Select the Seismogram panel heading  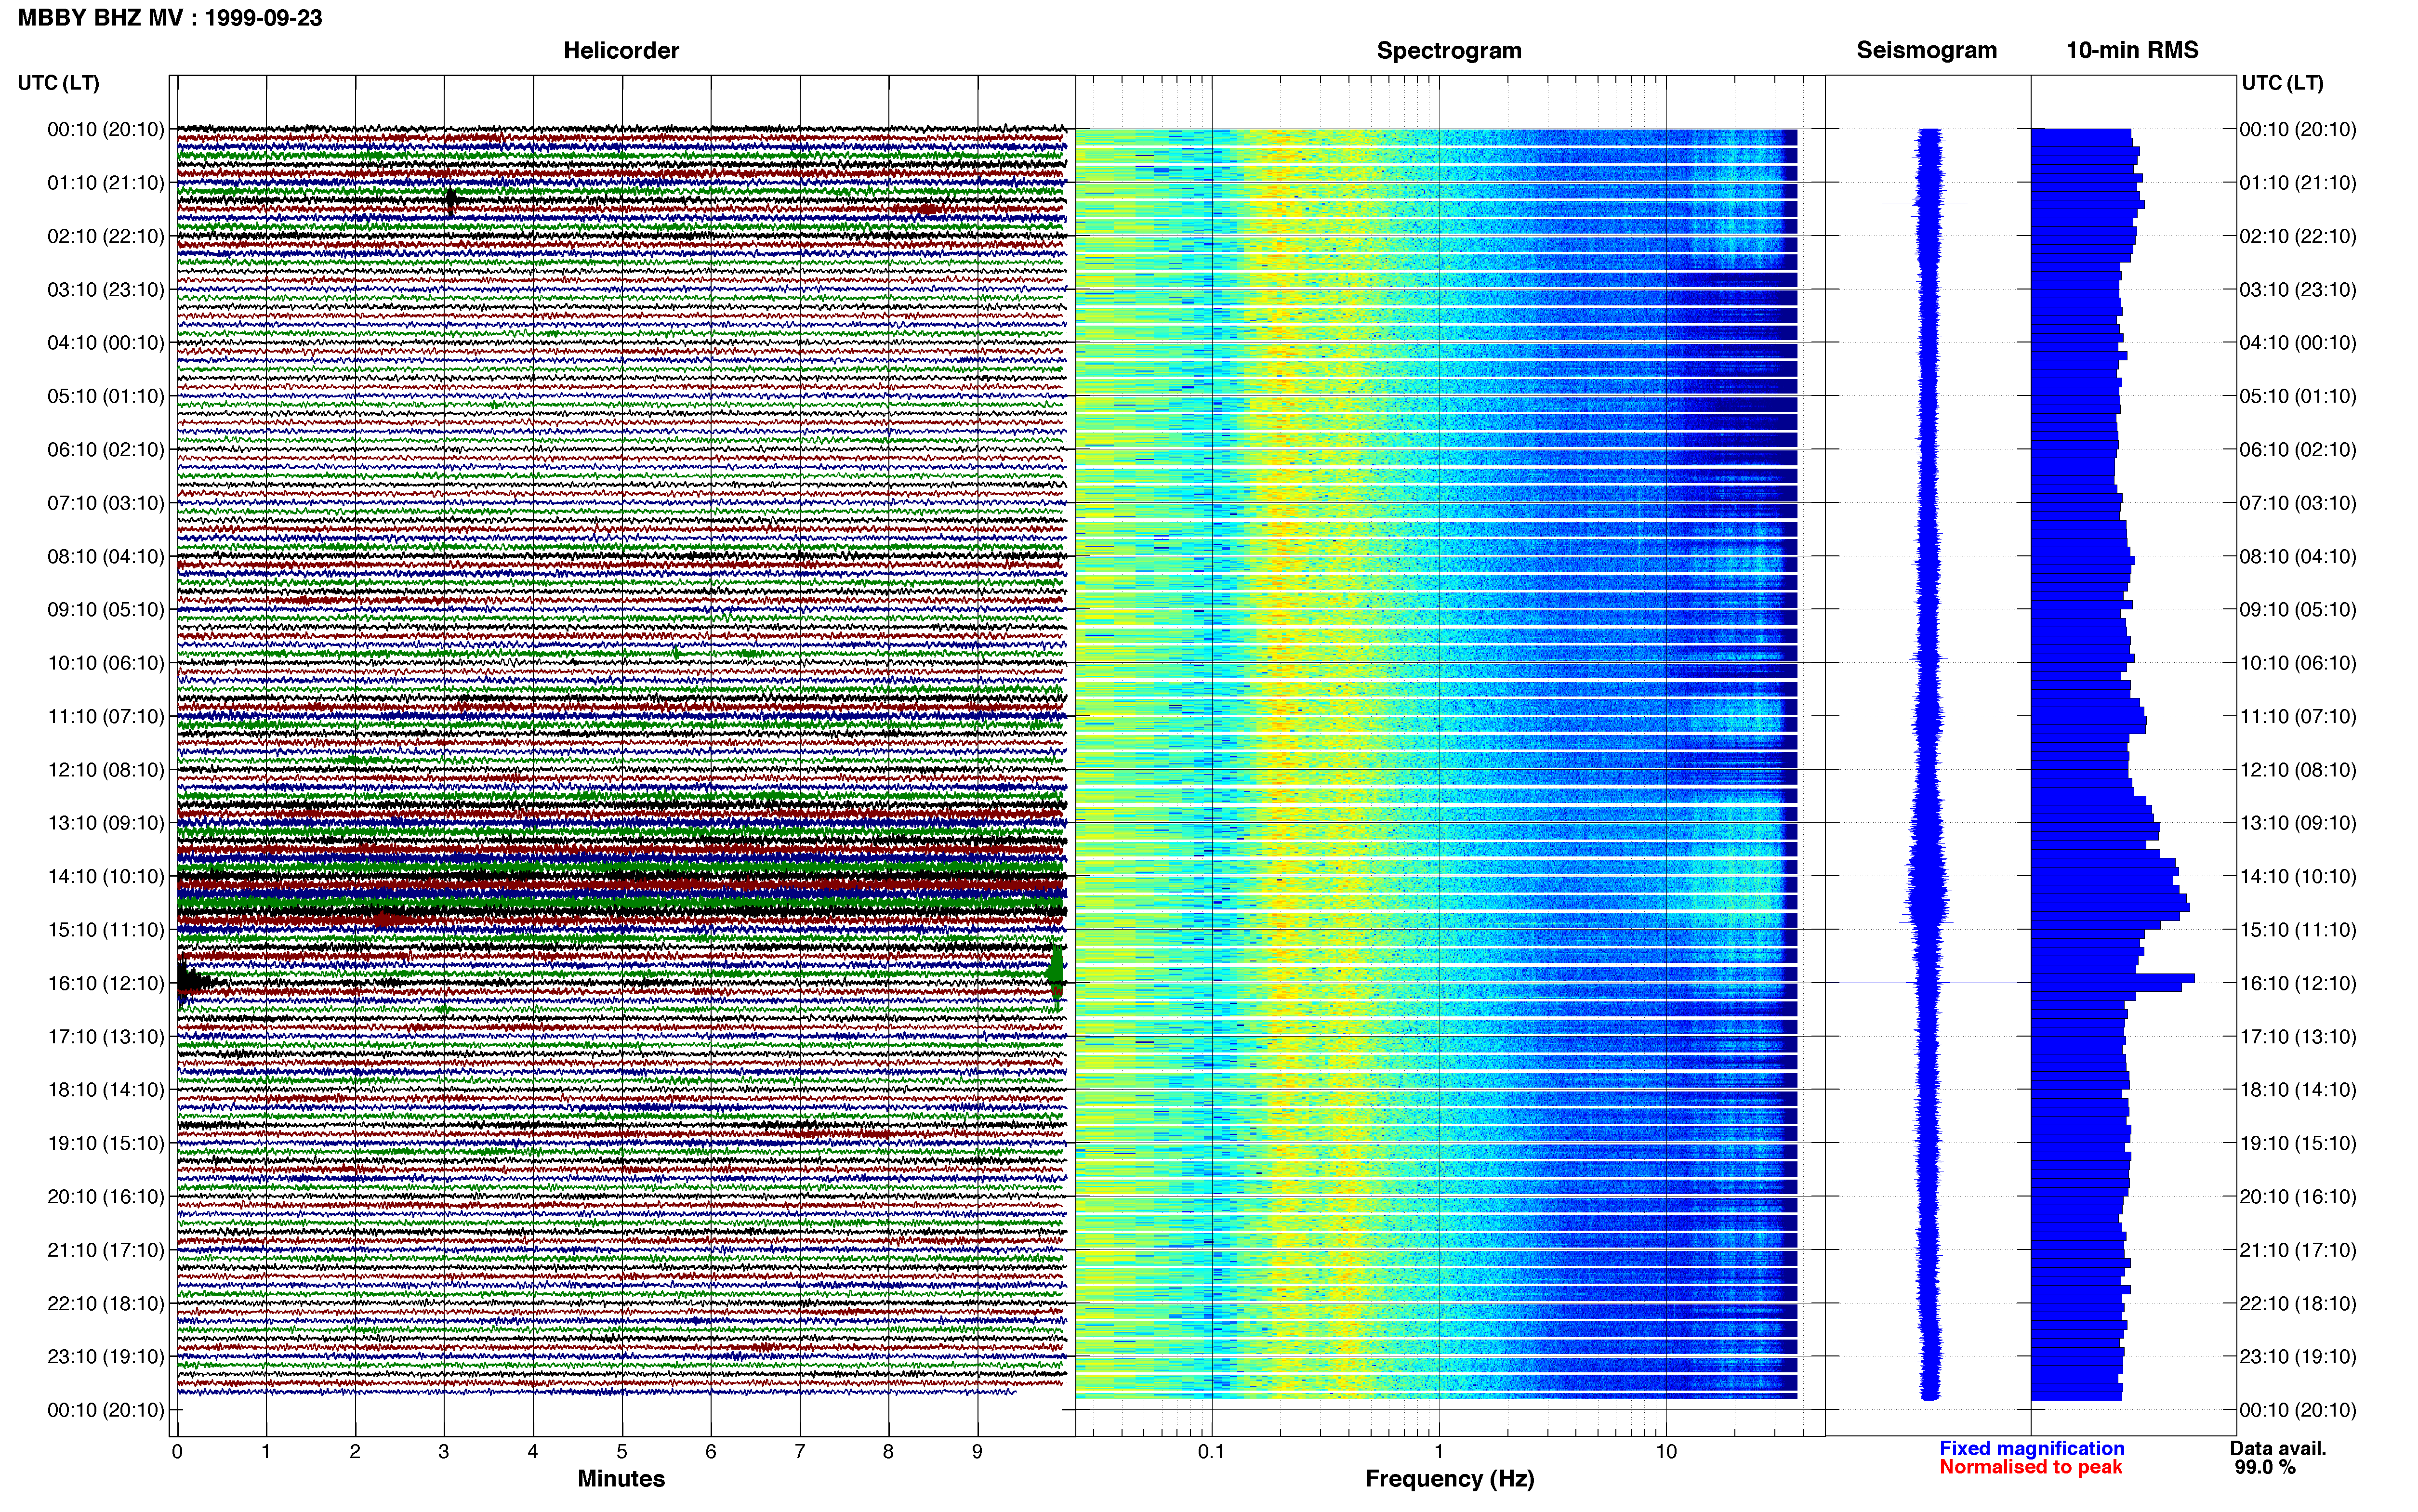click(x=1927, y=50)
